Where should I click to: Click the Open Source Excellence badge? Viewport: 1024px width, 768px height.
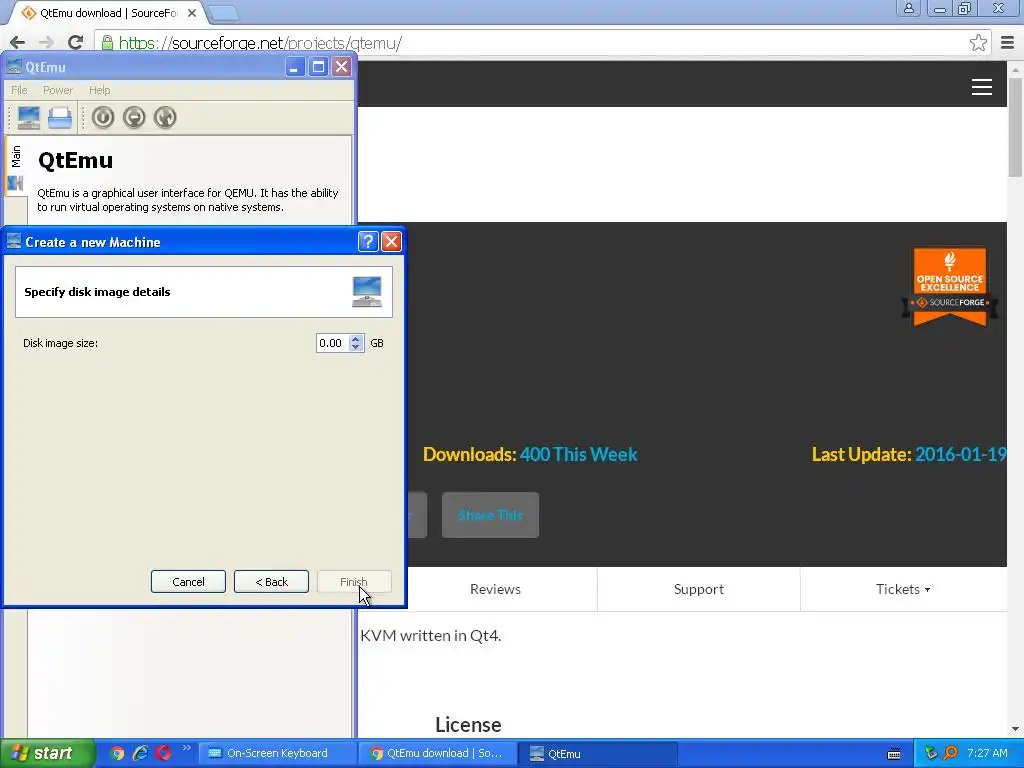(x=950, y=286)
